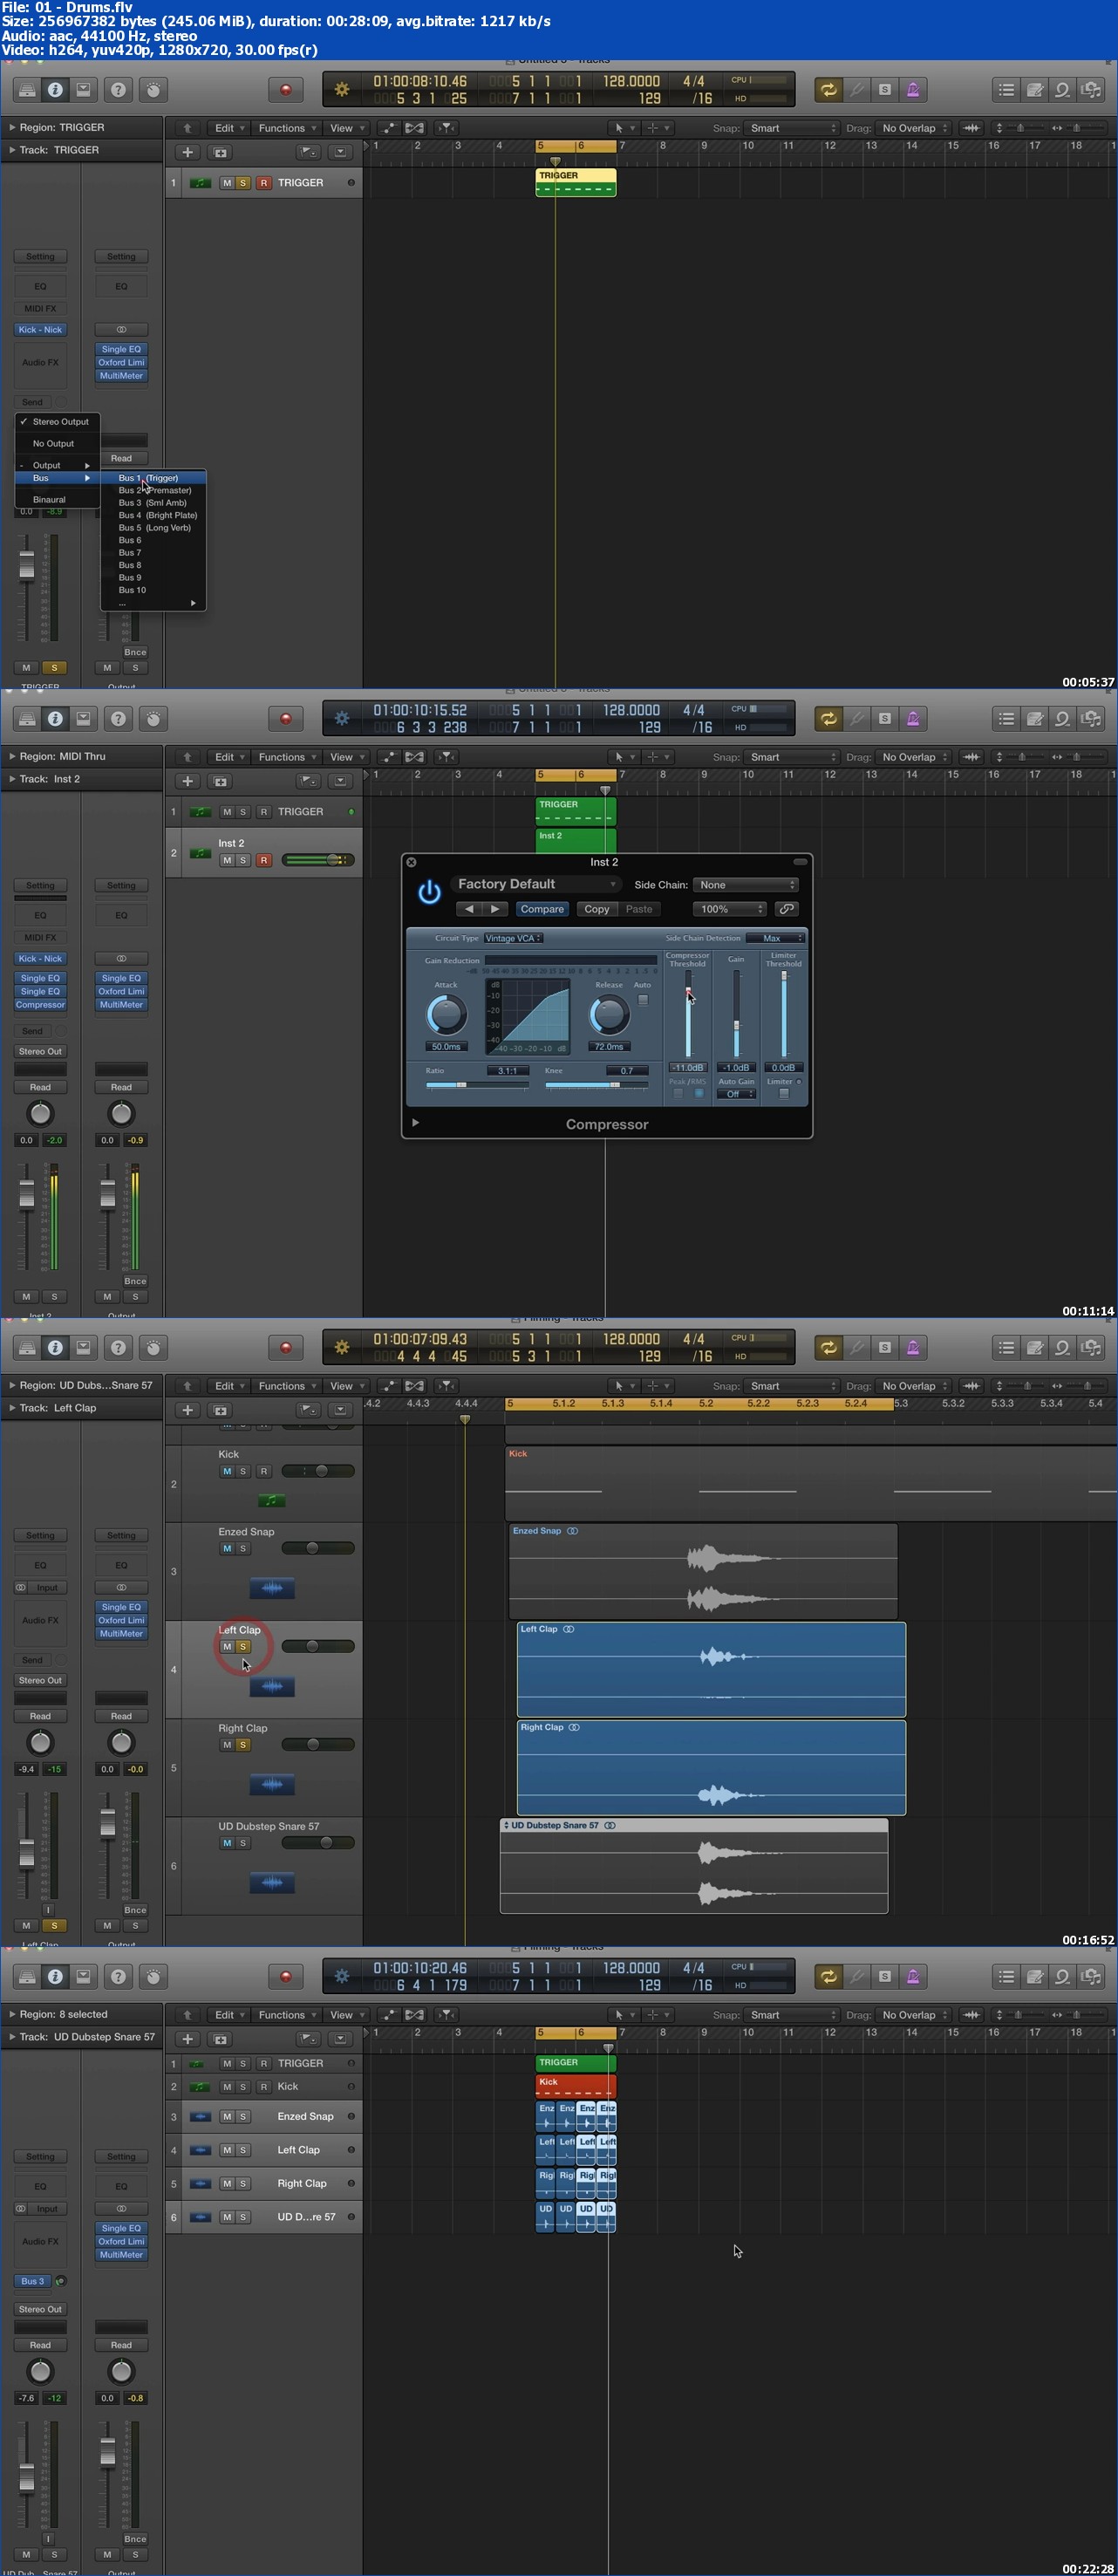Load previous Compressor preset with left arrow
The width and height of the screenshot is (1118, 2576).
point(469,909)
